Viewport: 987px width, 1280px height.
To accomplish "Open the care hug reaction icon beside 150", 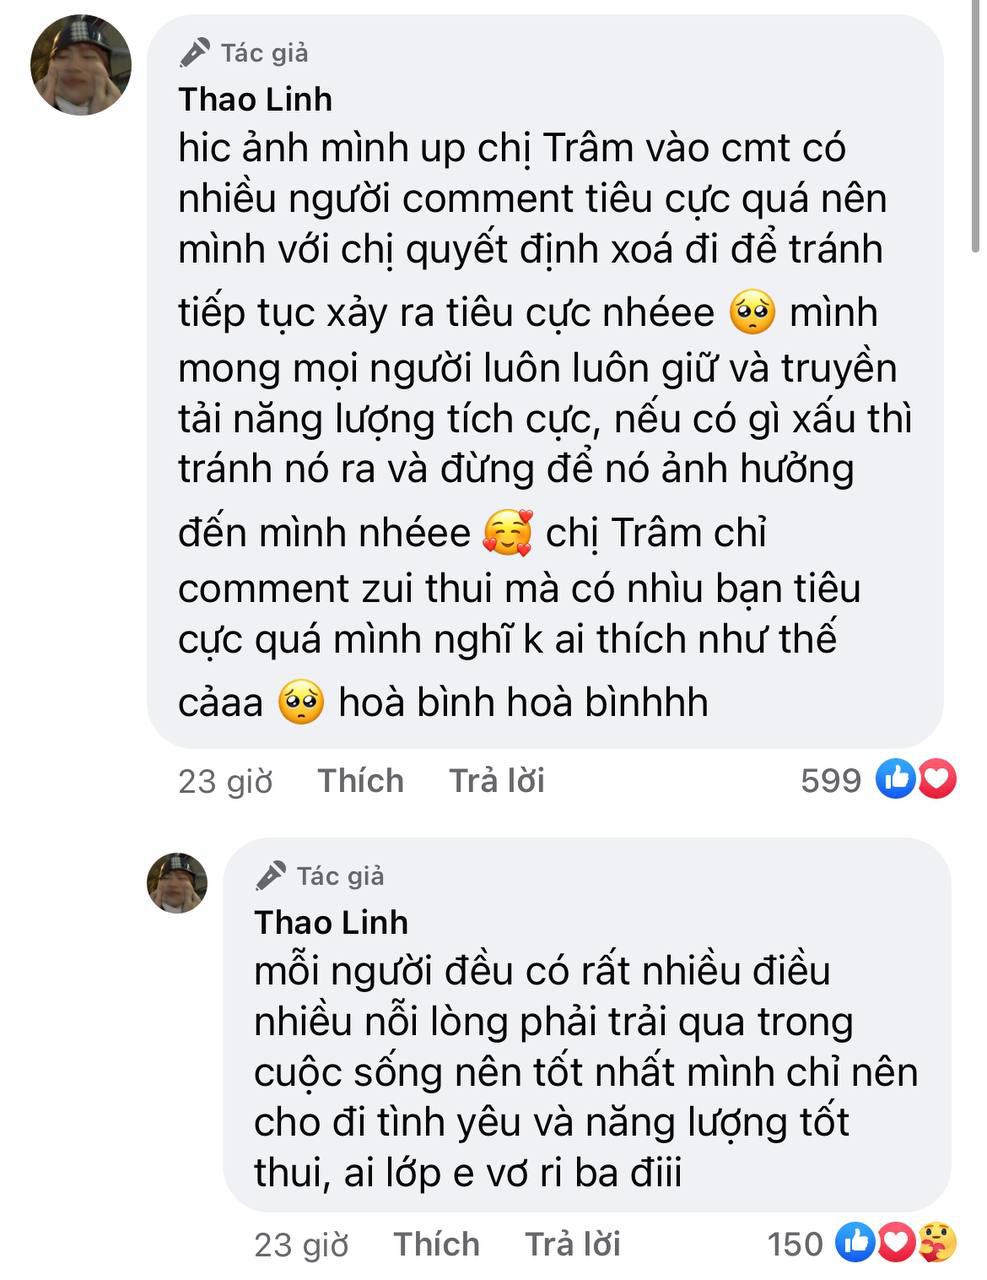I will click(936, 1243).
